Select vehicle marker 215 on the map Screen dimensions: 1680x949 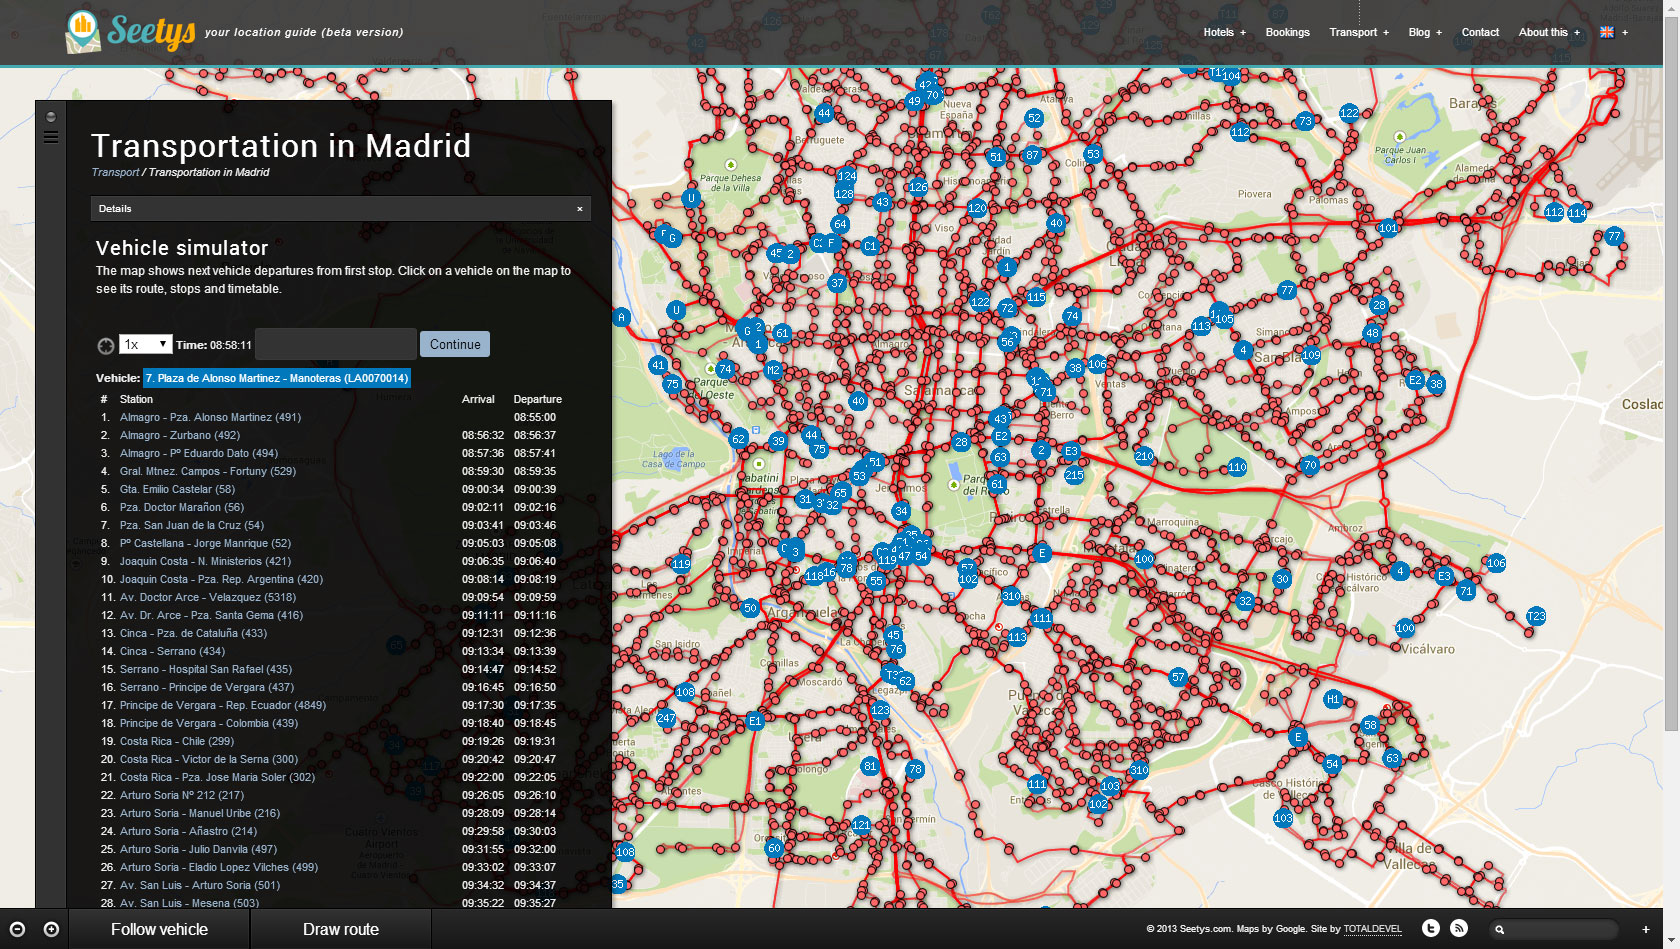click(x=1074, y=475)
